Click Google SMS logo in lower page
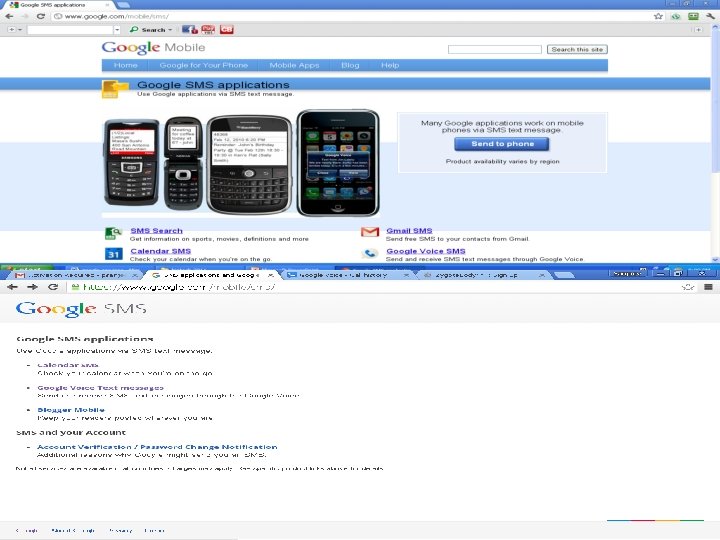Image resolution: width=720 pixels, height=540 pixels. tap(81, 309)
